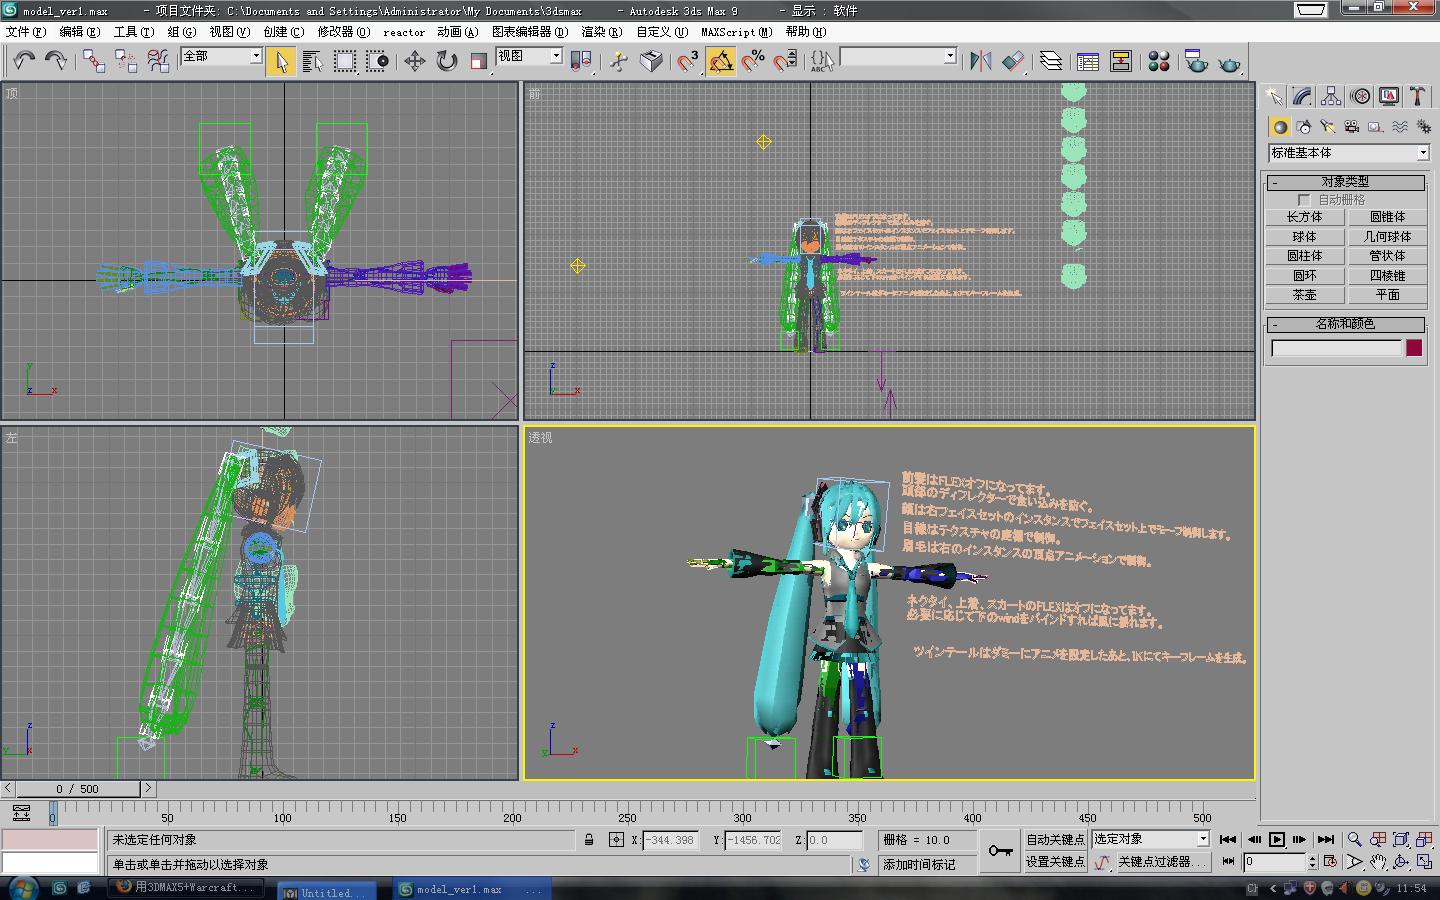Toggle 3D Snaps magnet icon

[688, 61]
